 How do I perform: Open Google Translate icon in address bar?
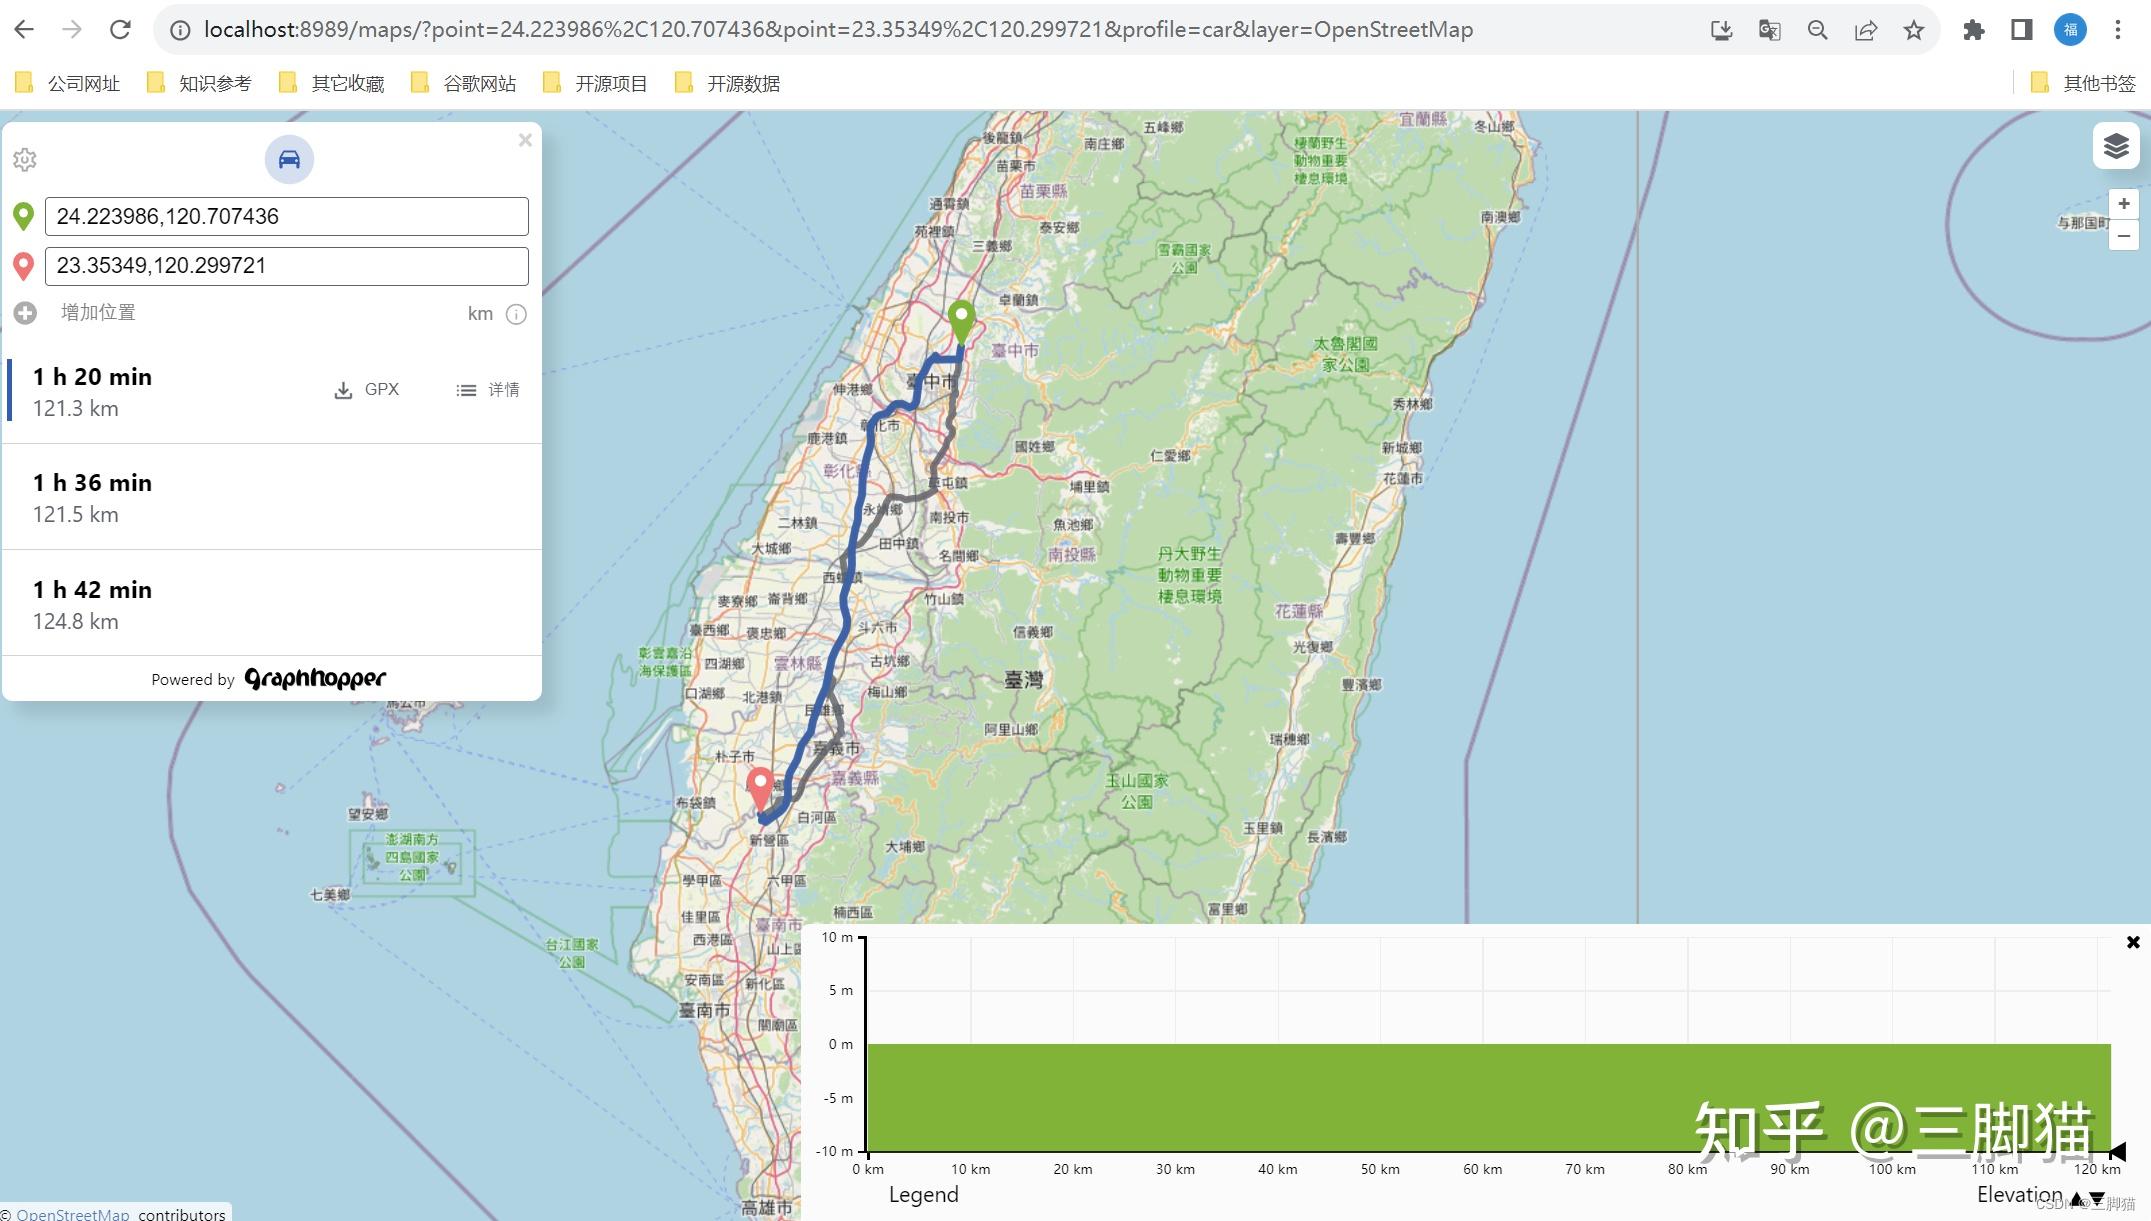point(1769,30)
